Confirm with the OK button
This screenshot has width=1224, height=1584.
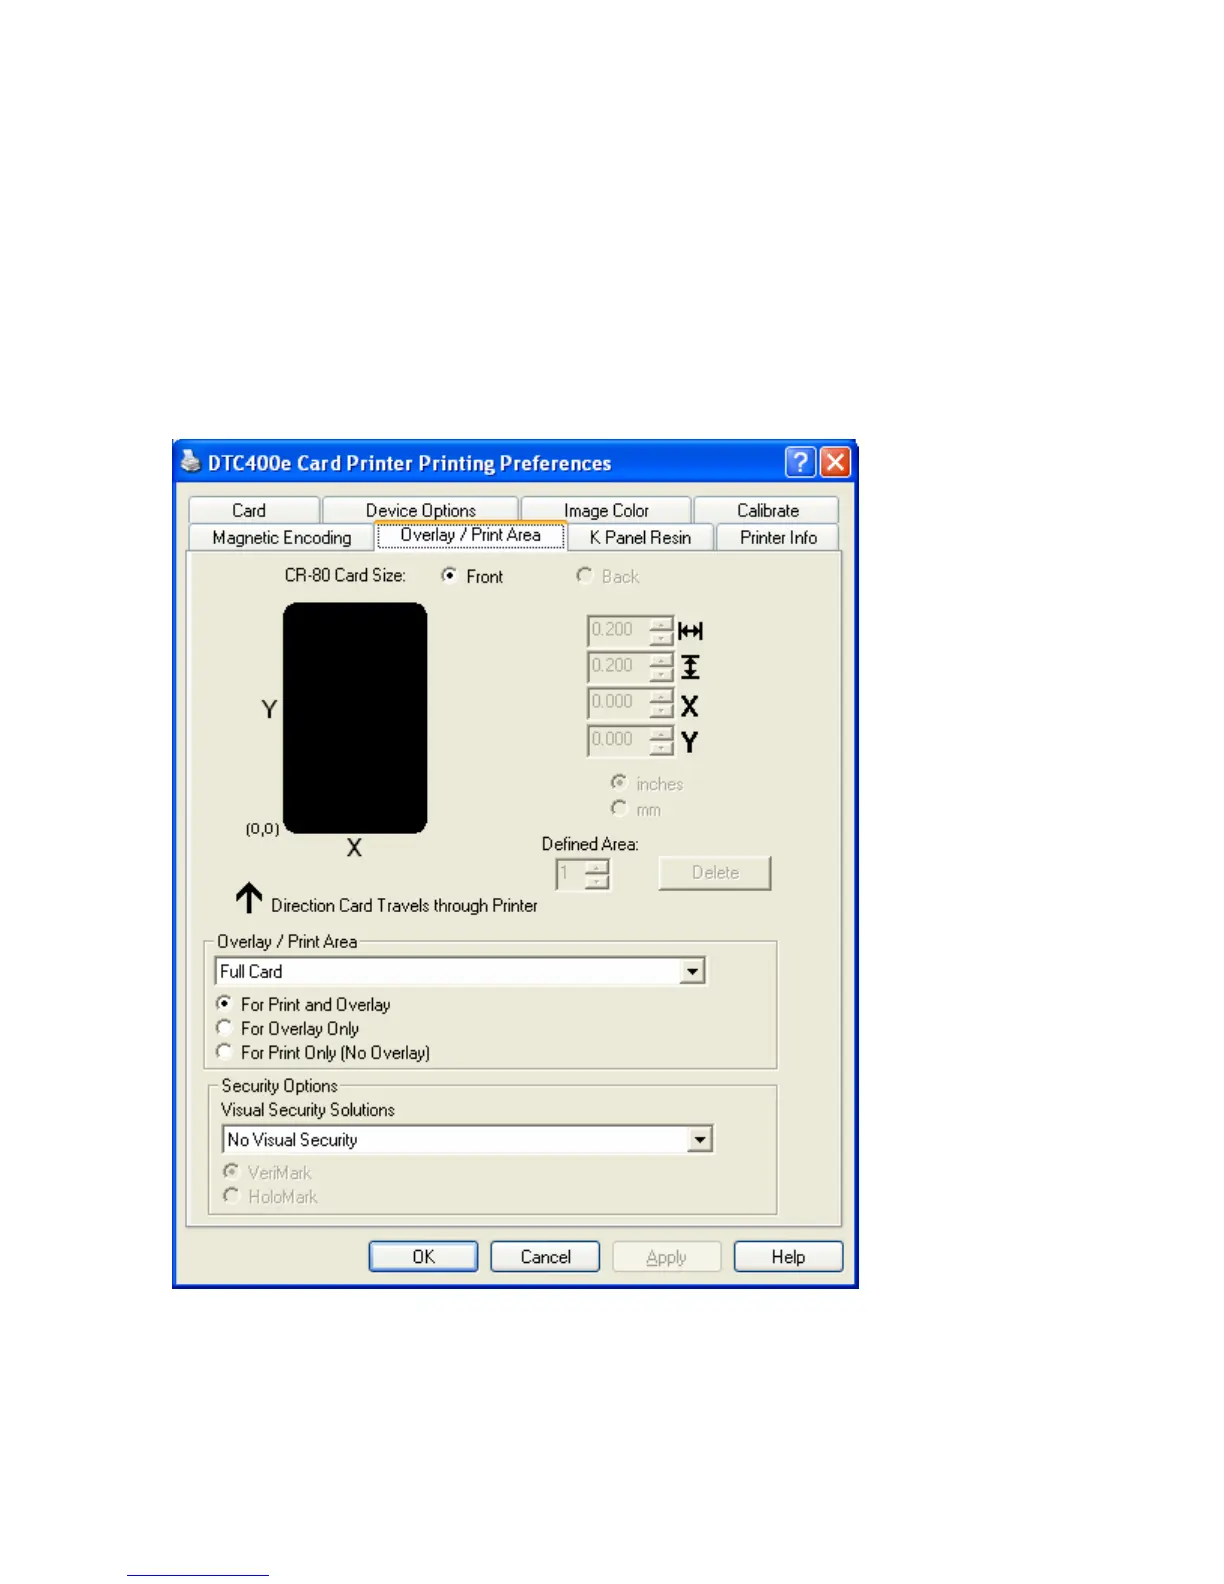pyautogui.click(x=423, y=1256)
